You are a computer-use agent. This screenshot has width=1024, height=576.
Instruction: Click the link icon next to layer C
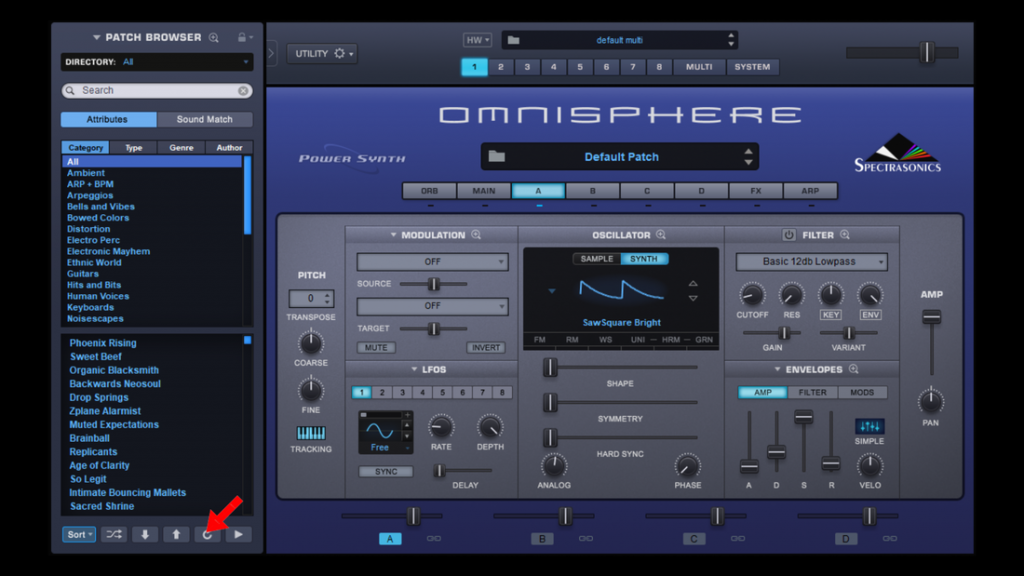[738, 539]
